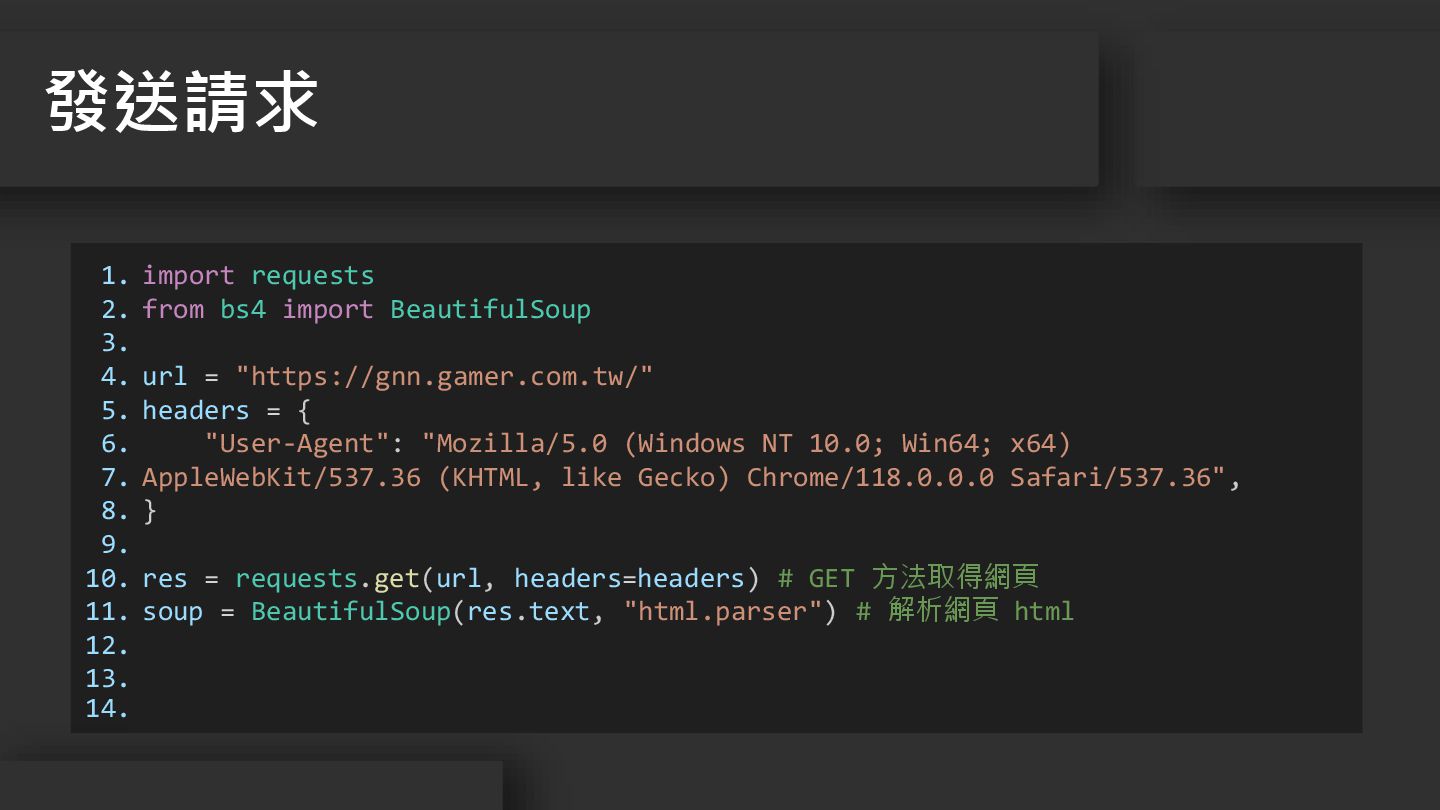Click the 'headers = {' line
This screenshot has height=810, width=1440.
click(x=226, y=411)
